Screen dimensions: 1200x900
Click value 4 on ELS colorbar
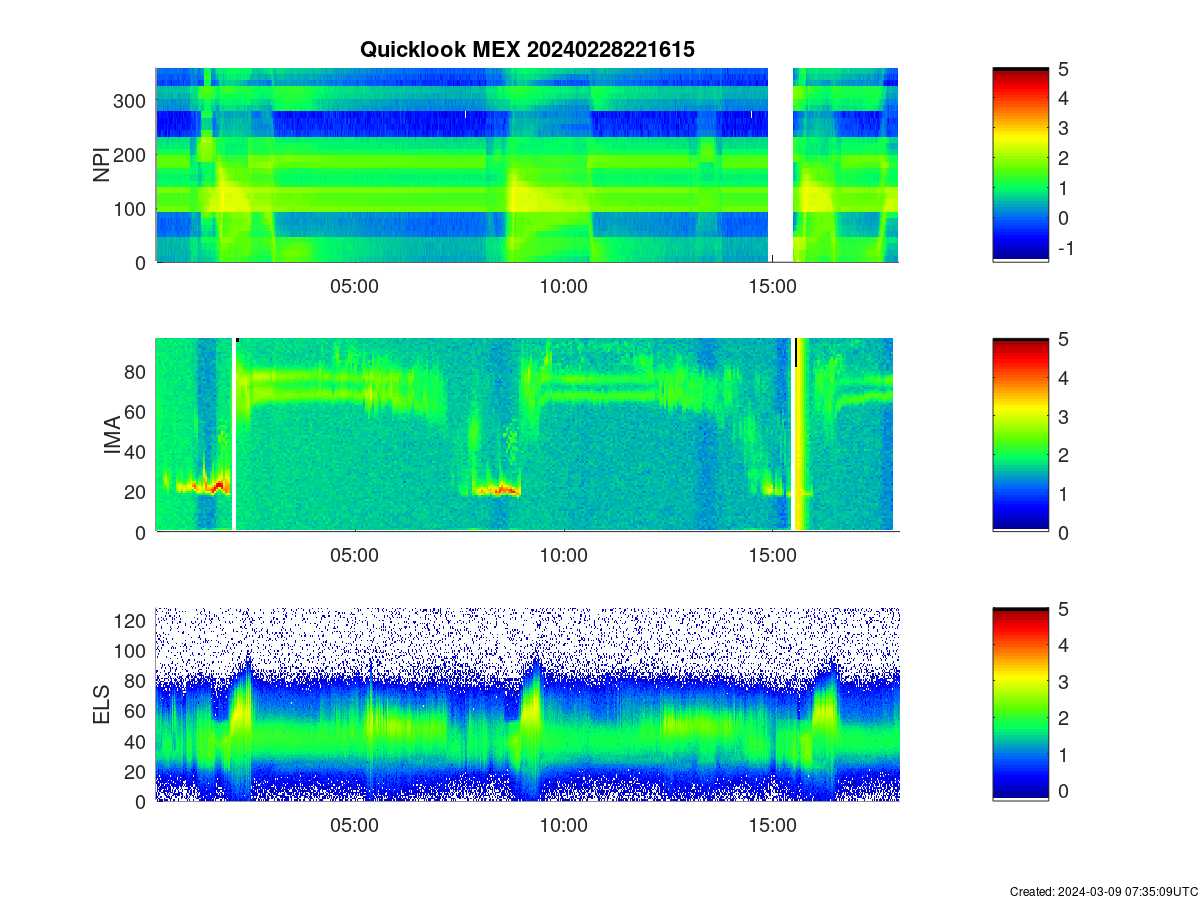coord(1063,645)
